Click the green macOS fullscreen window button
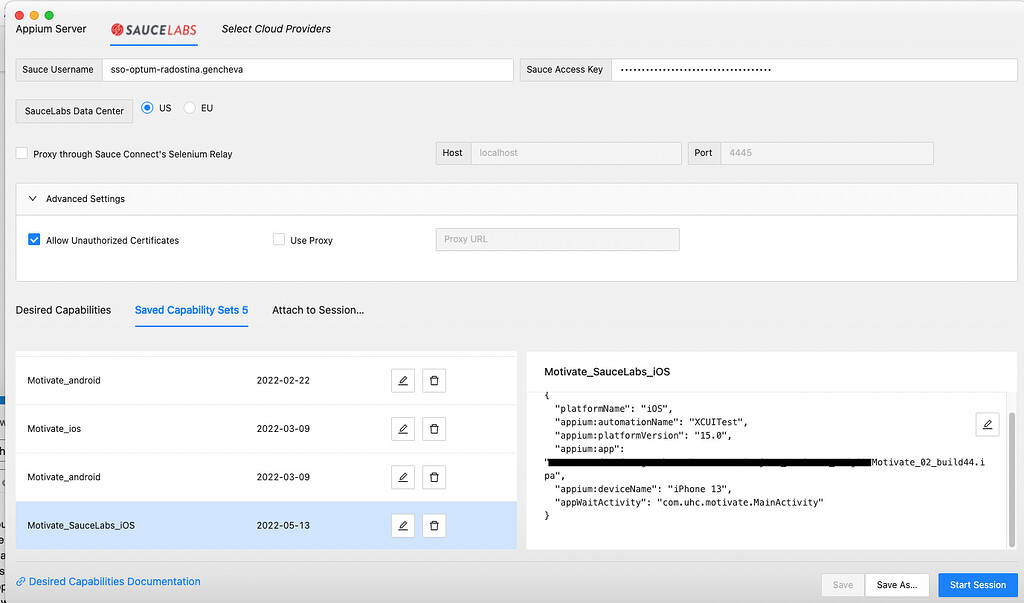 point(49,15)
